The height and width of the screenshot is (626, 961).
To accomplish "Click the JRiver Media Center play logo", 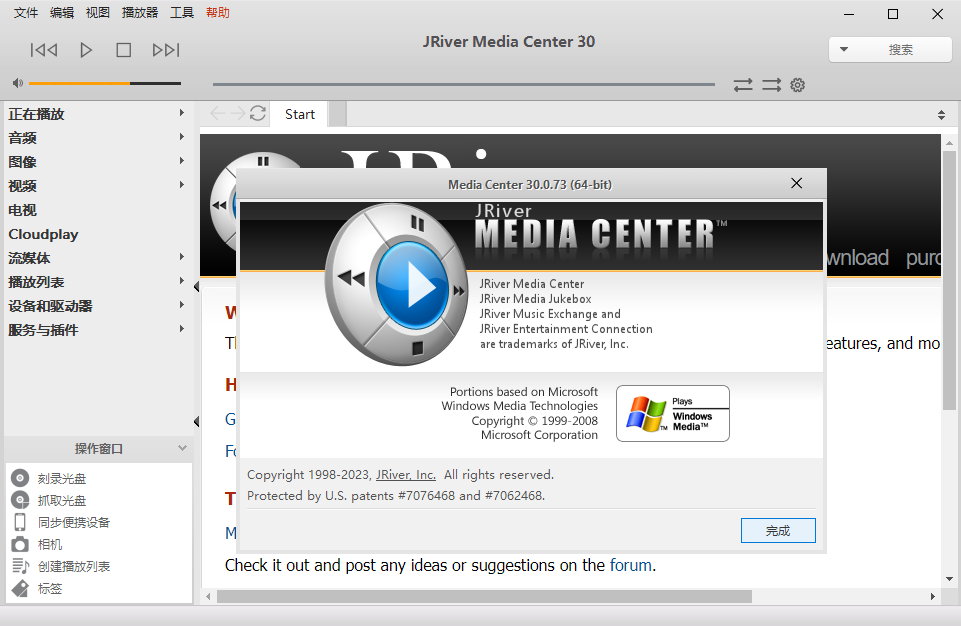I will pyautogui.click(x=397, y=284).
